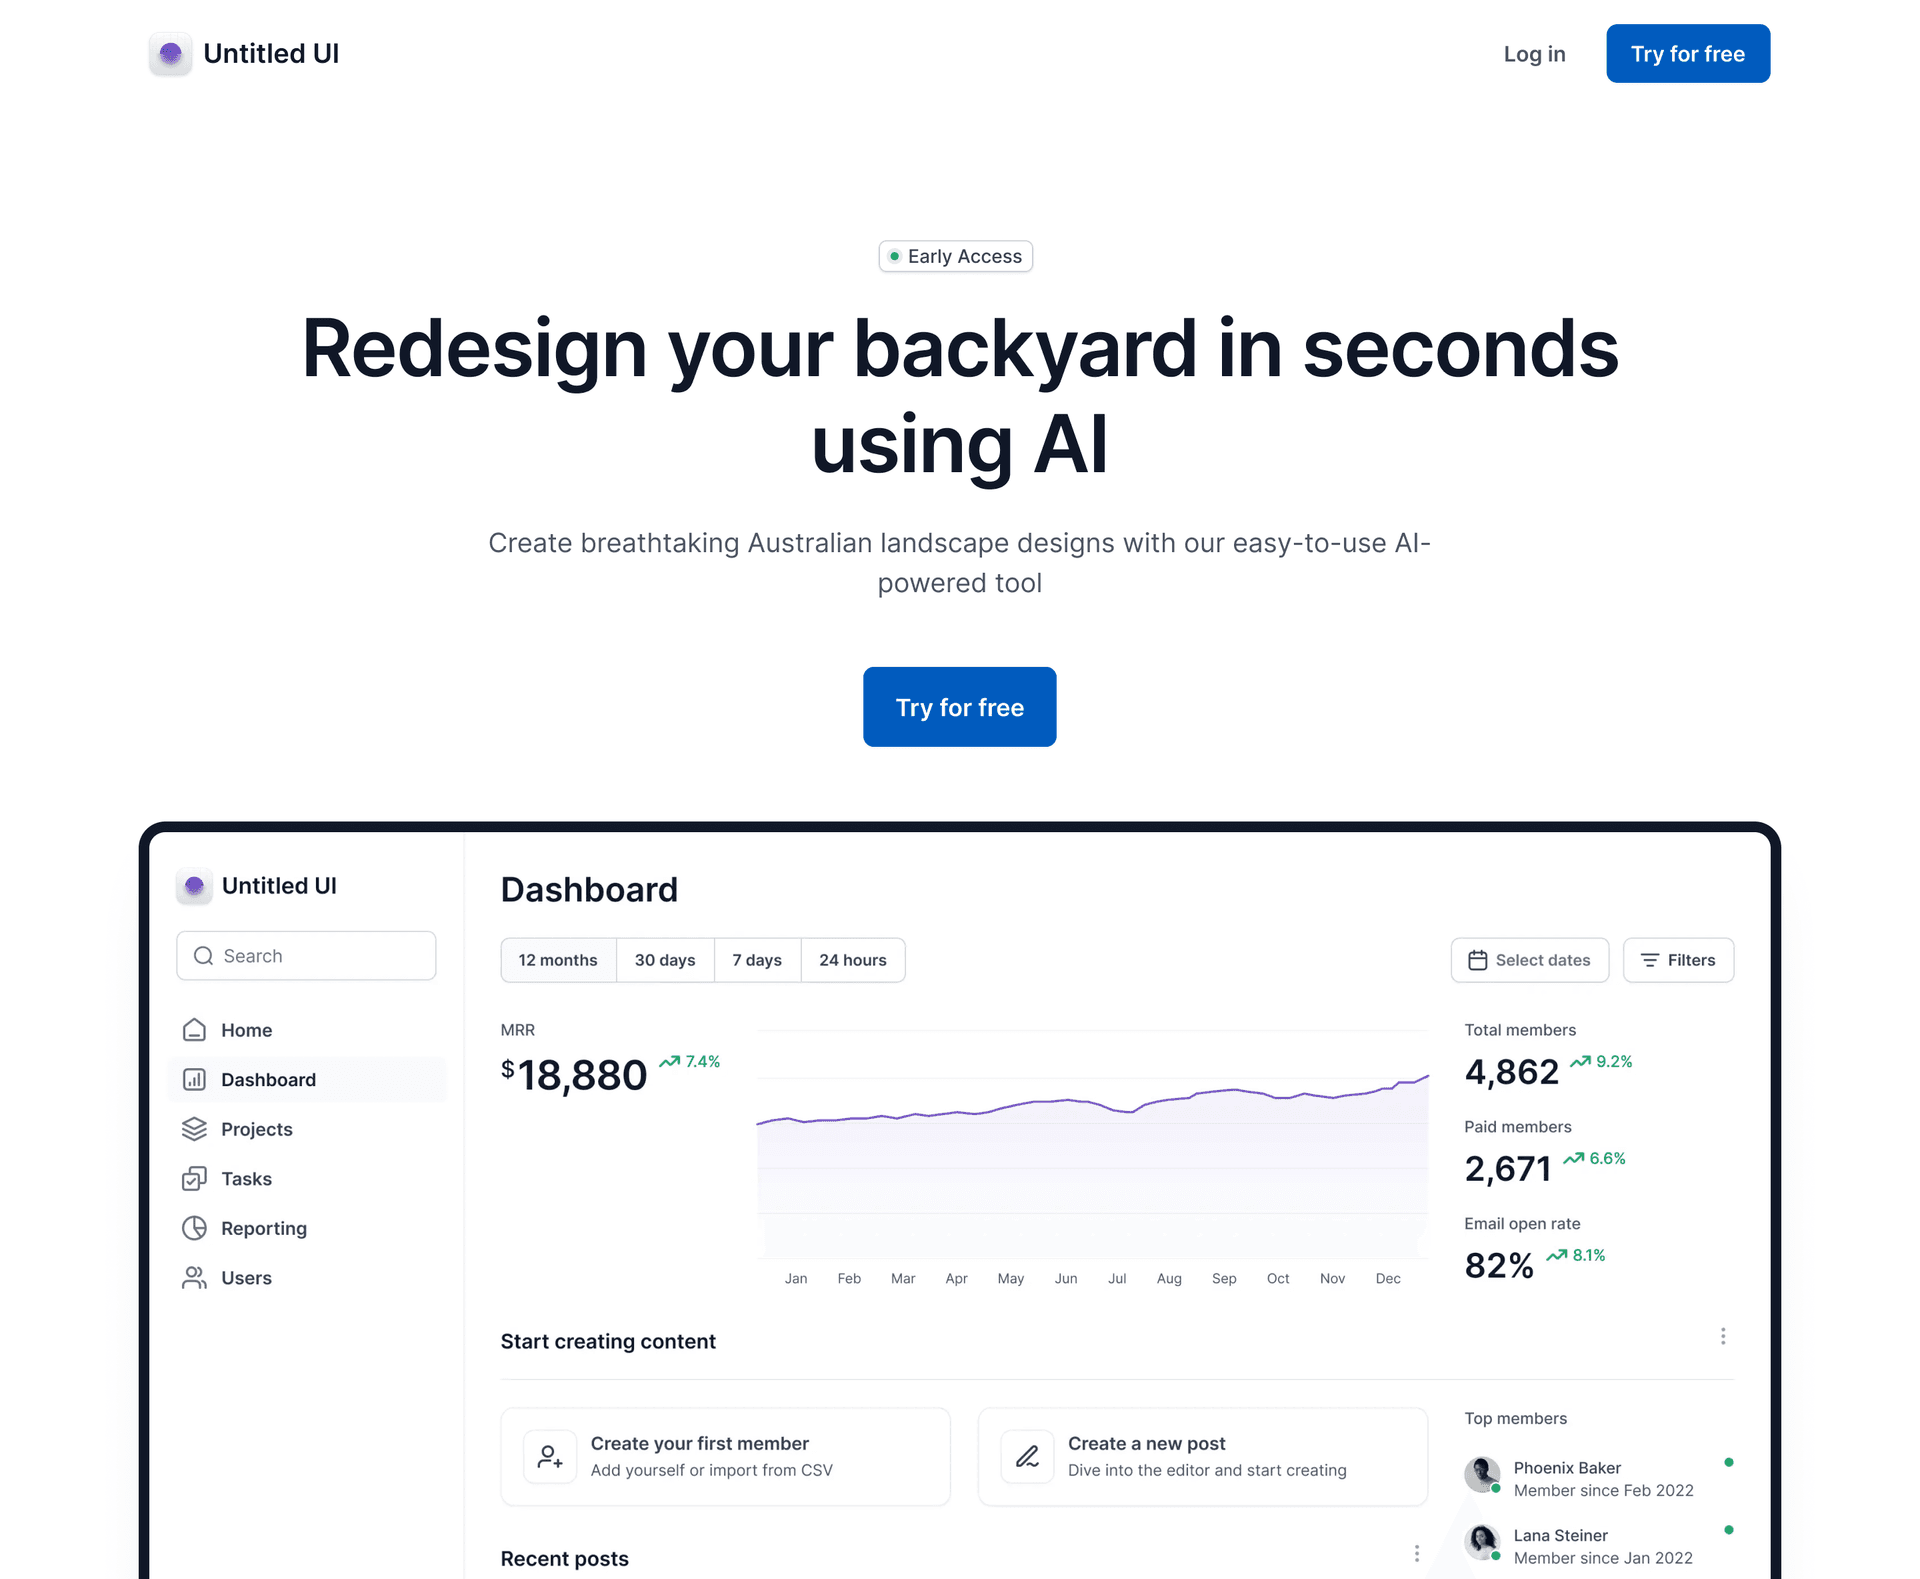
Task: Select the 12 months tab
Action: [x=558, y=960]
